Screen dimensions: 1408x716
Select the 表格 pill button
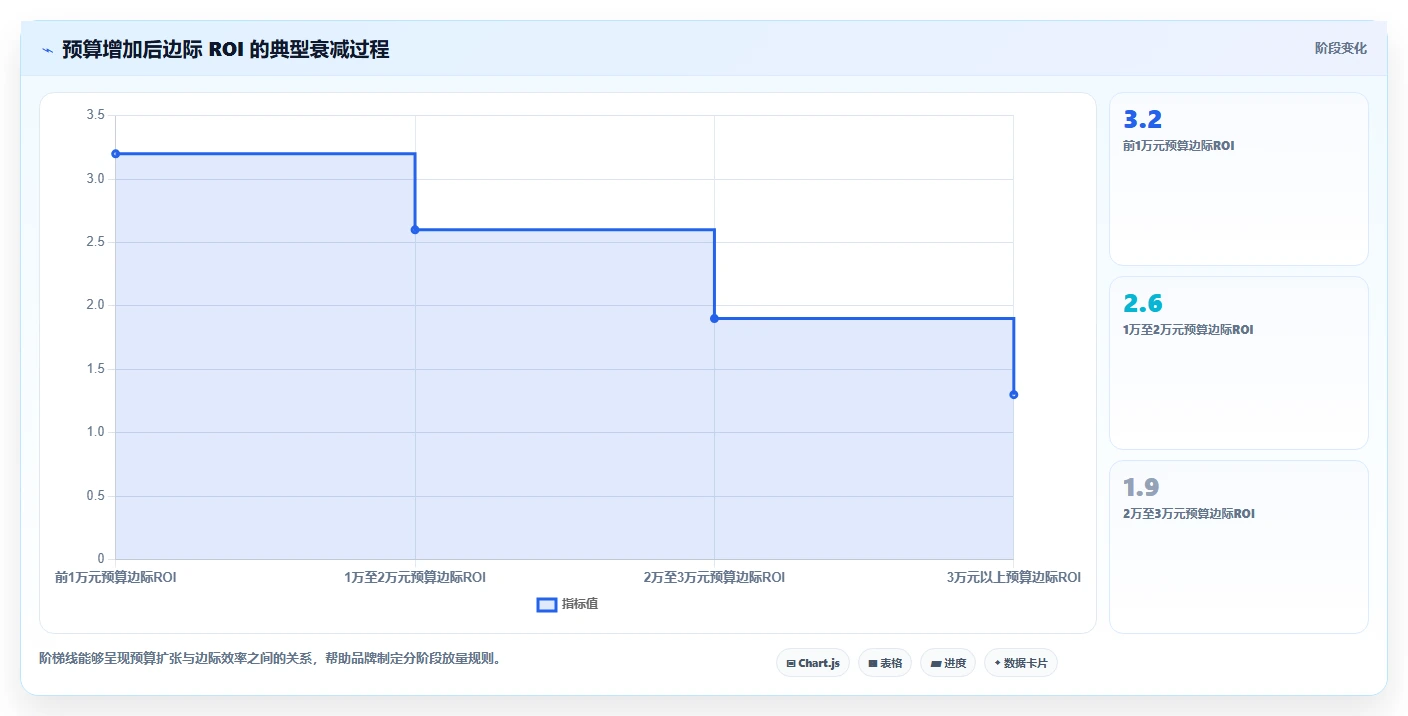pyautogui.click(x=885, y=663)
